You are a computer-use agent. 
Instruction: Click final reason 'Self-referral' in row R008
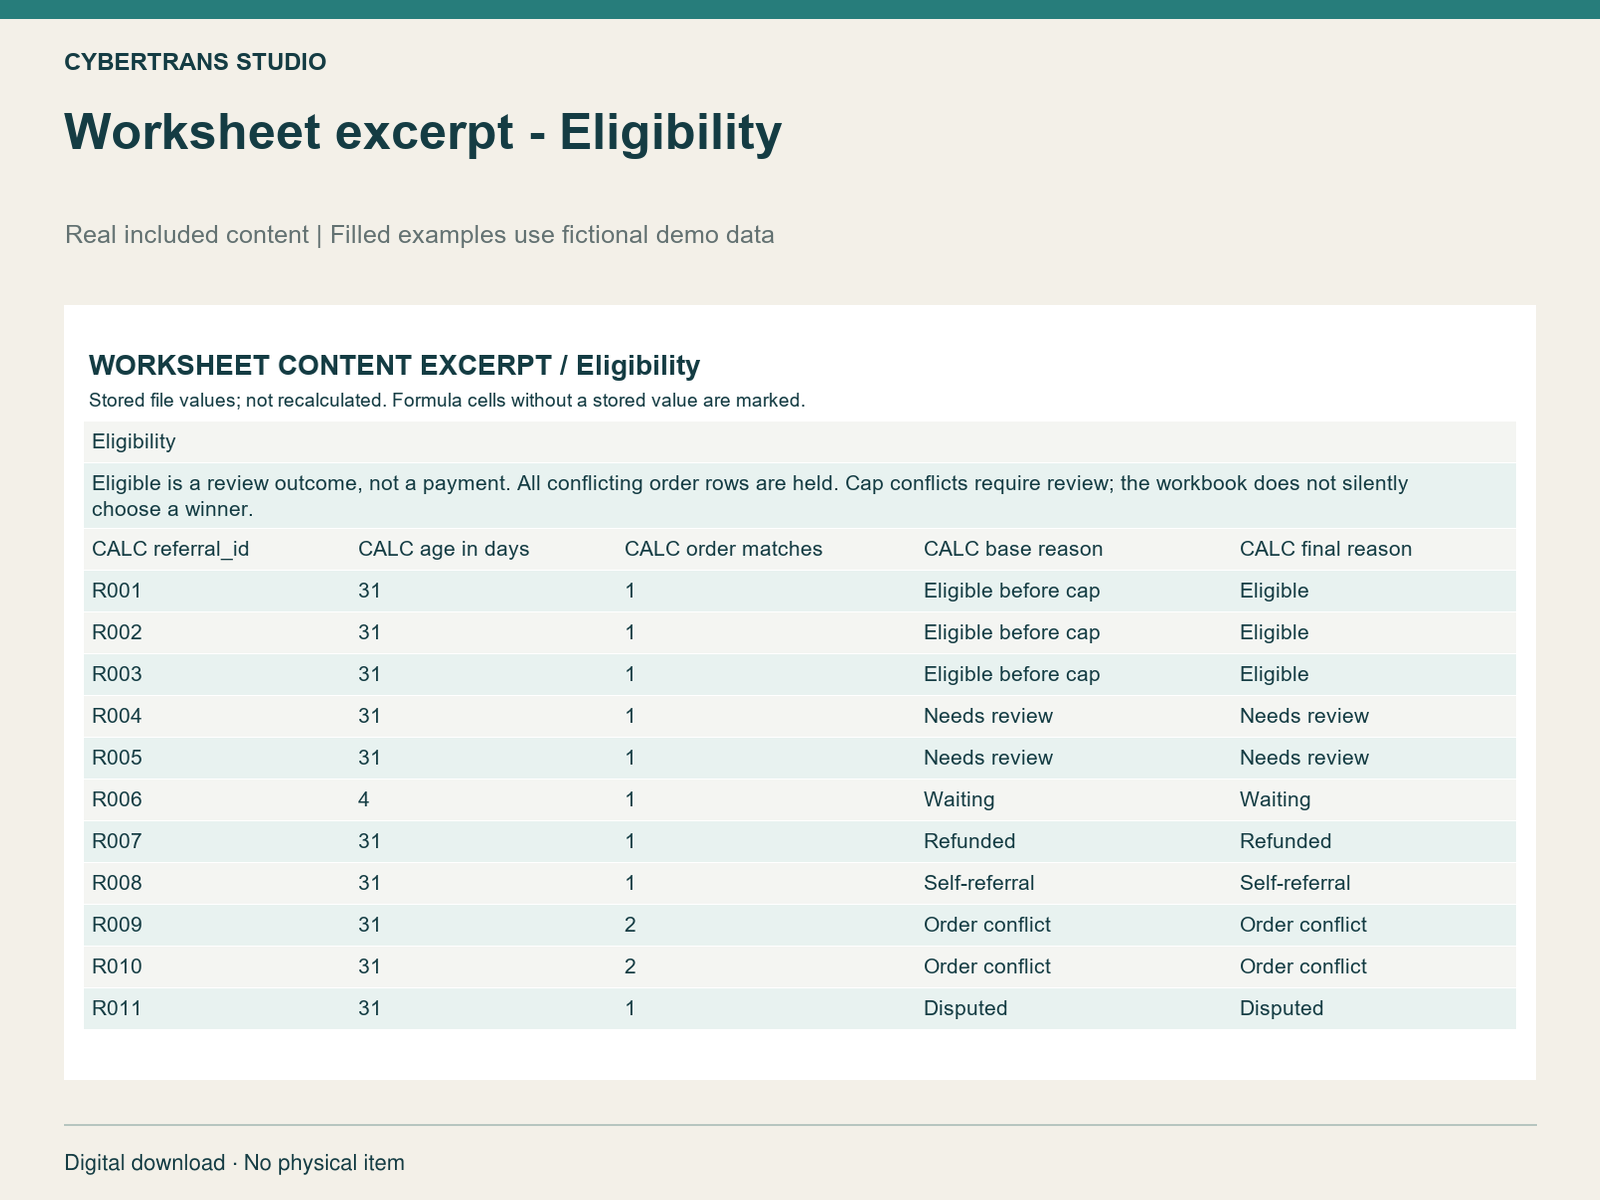click(x=1295, y=883)
